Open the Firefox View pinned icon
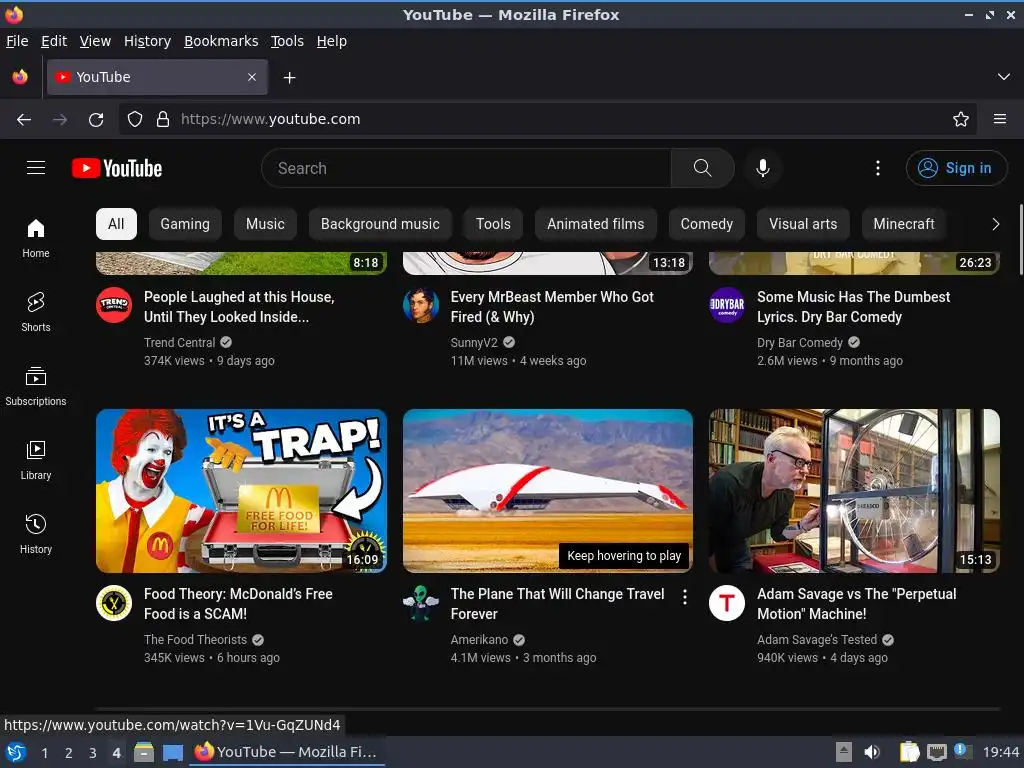 [x=20, y=77]
